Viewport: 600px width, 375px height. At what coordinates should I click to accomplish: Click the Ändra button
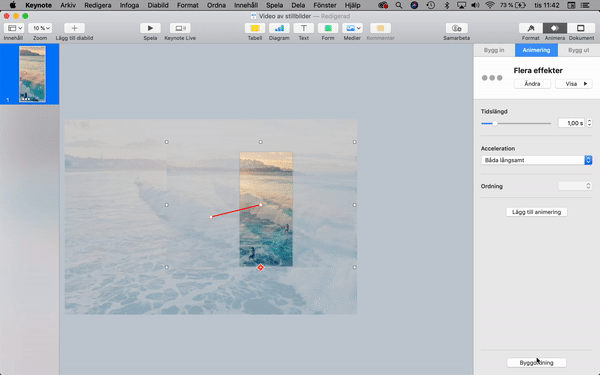coord(532,84)
